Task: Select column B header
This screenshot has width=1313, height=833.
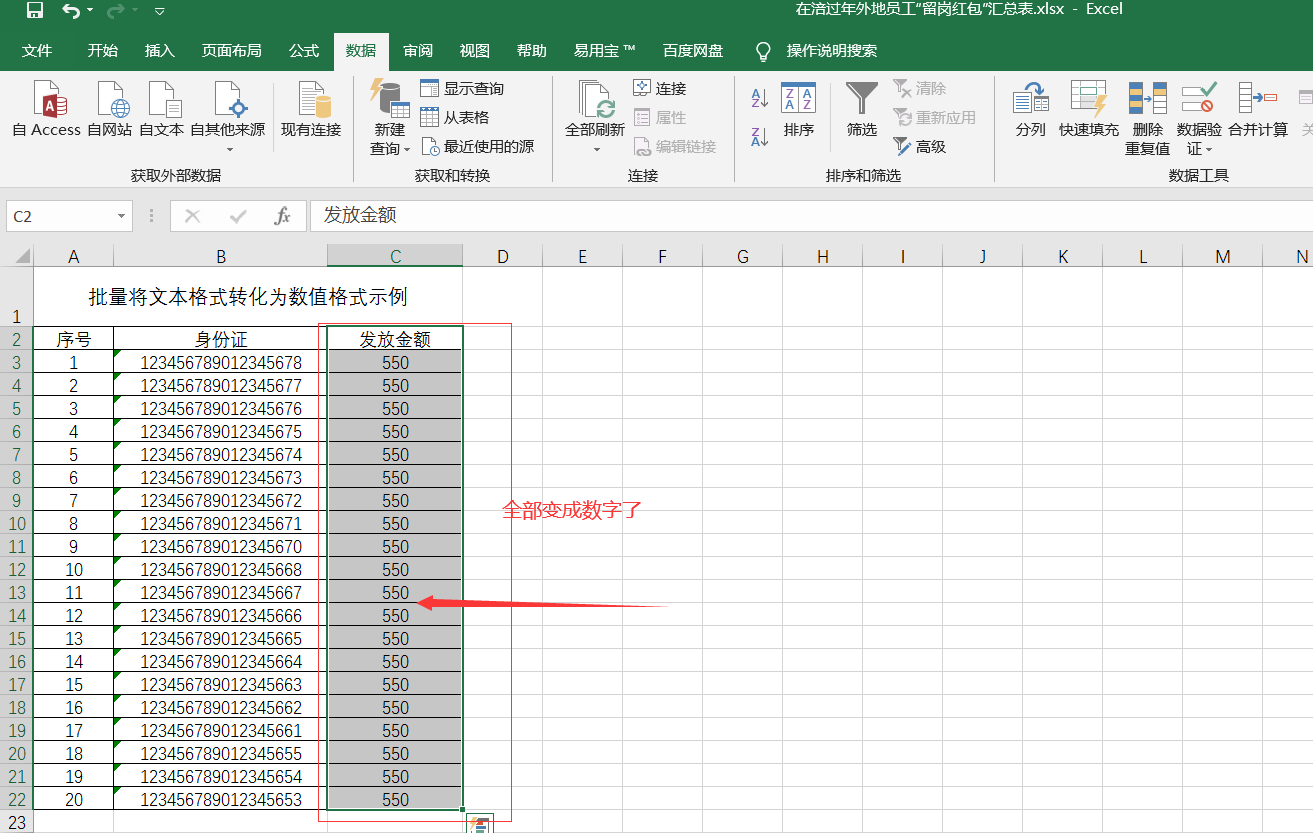Action: click(220, 257)
